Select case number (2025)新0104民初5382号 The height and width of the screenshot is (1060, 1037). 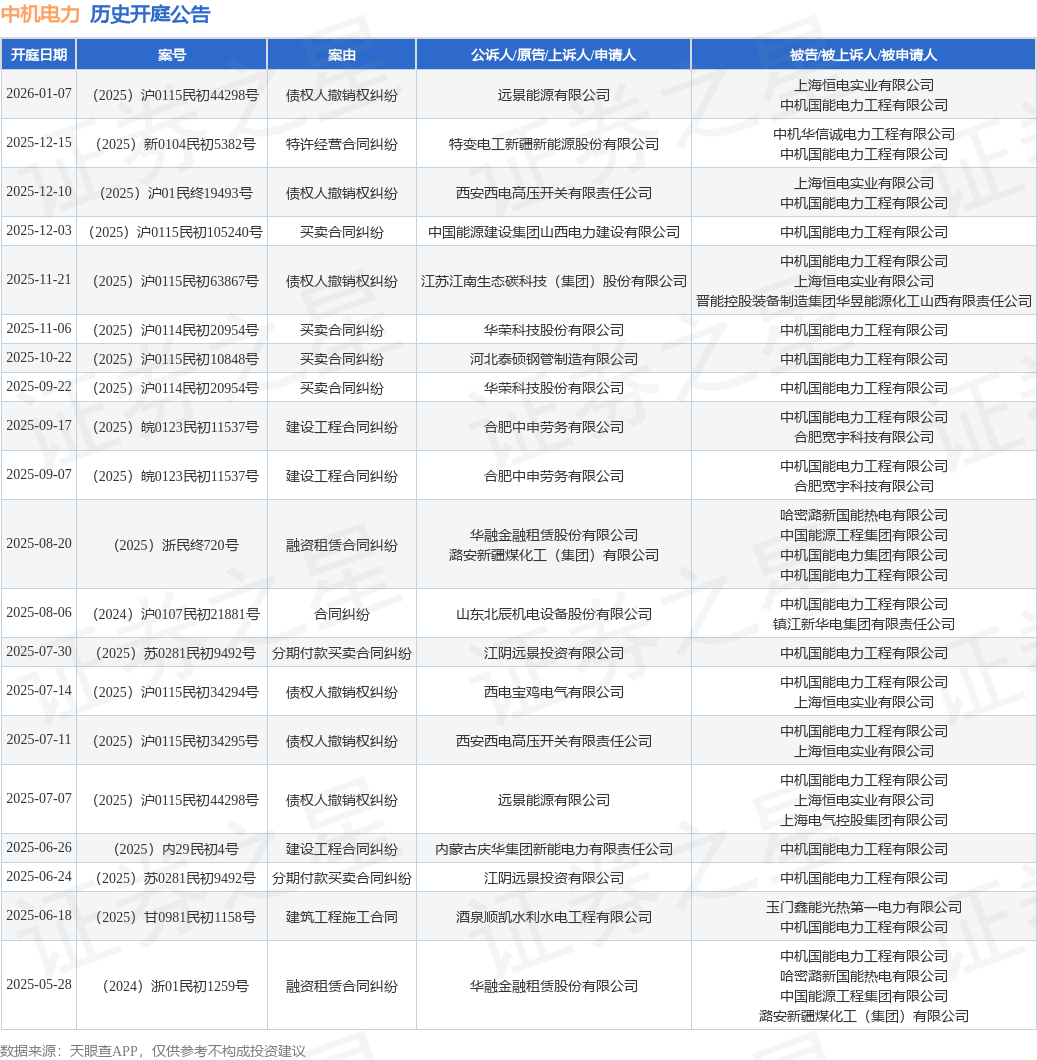click(x=176, y=145)
